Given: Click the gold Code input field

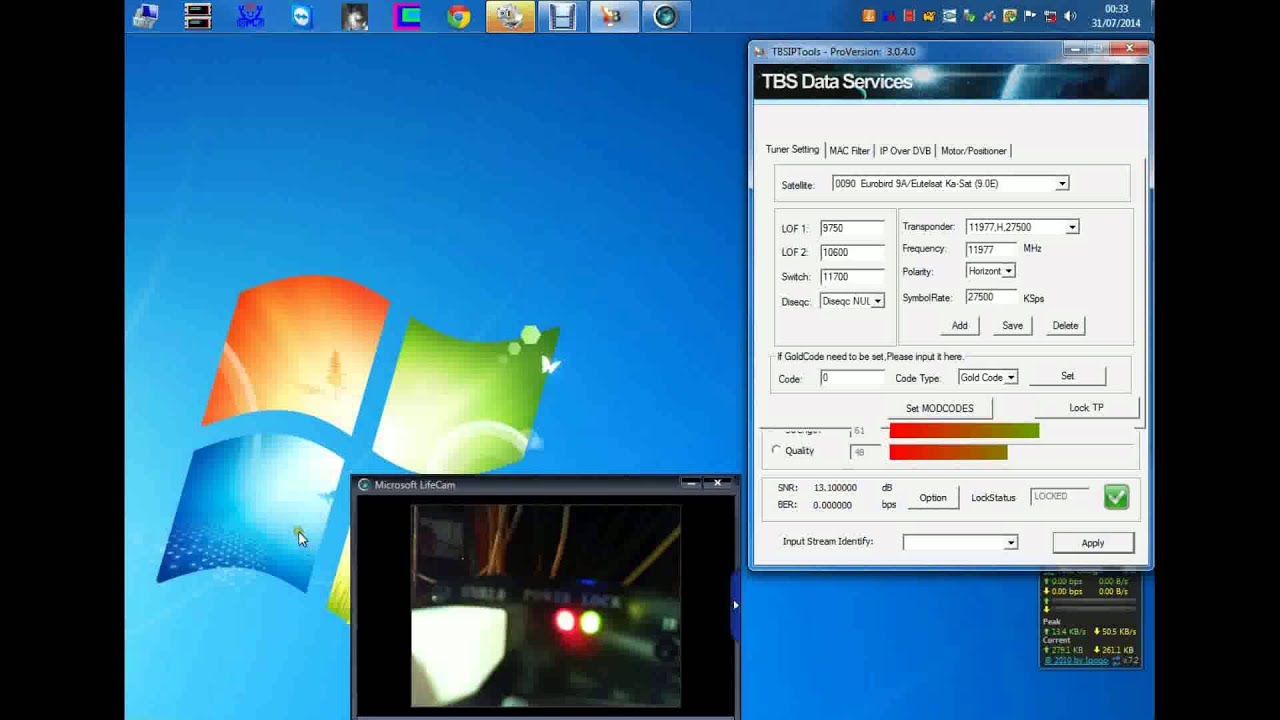Looking at the screenshot, I should click(x=852, y=378).
